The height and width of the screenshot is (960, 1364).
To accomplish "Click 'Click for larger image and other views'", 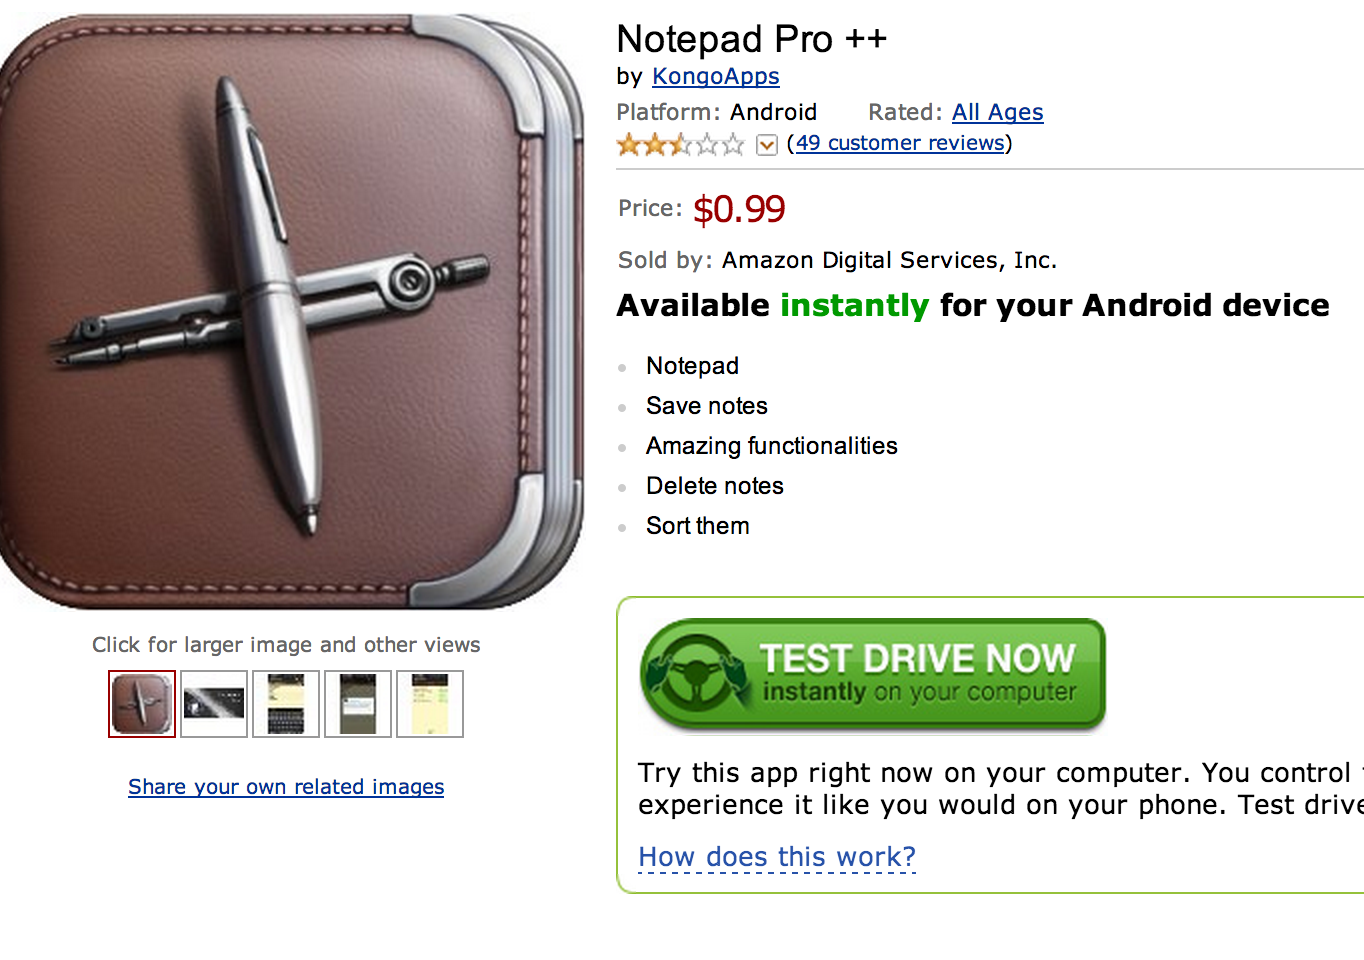I will [286, 645].
